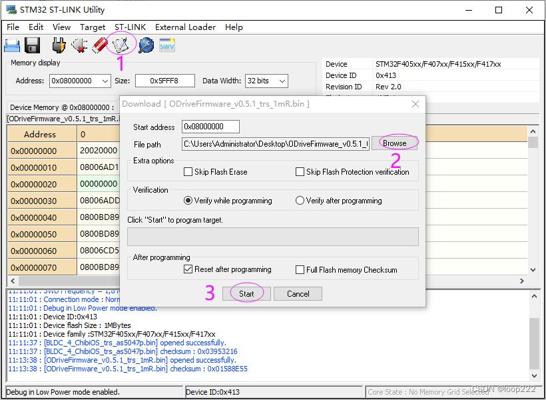Click the File path input field

tap(275, 144)
